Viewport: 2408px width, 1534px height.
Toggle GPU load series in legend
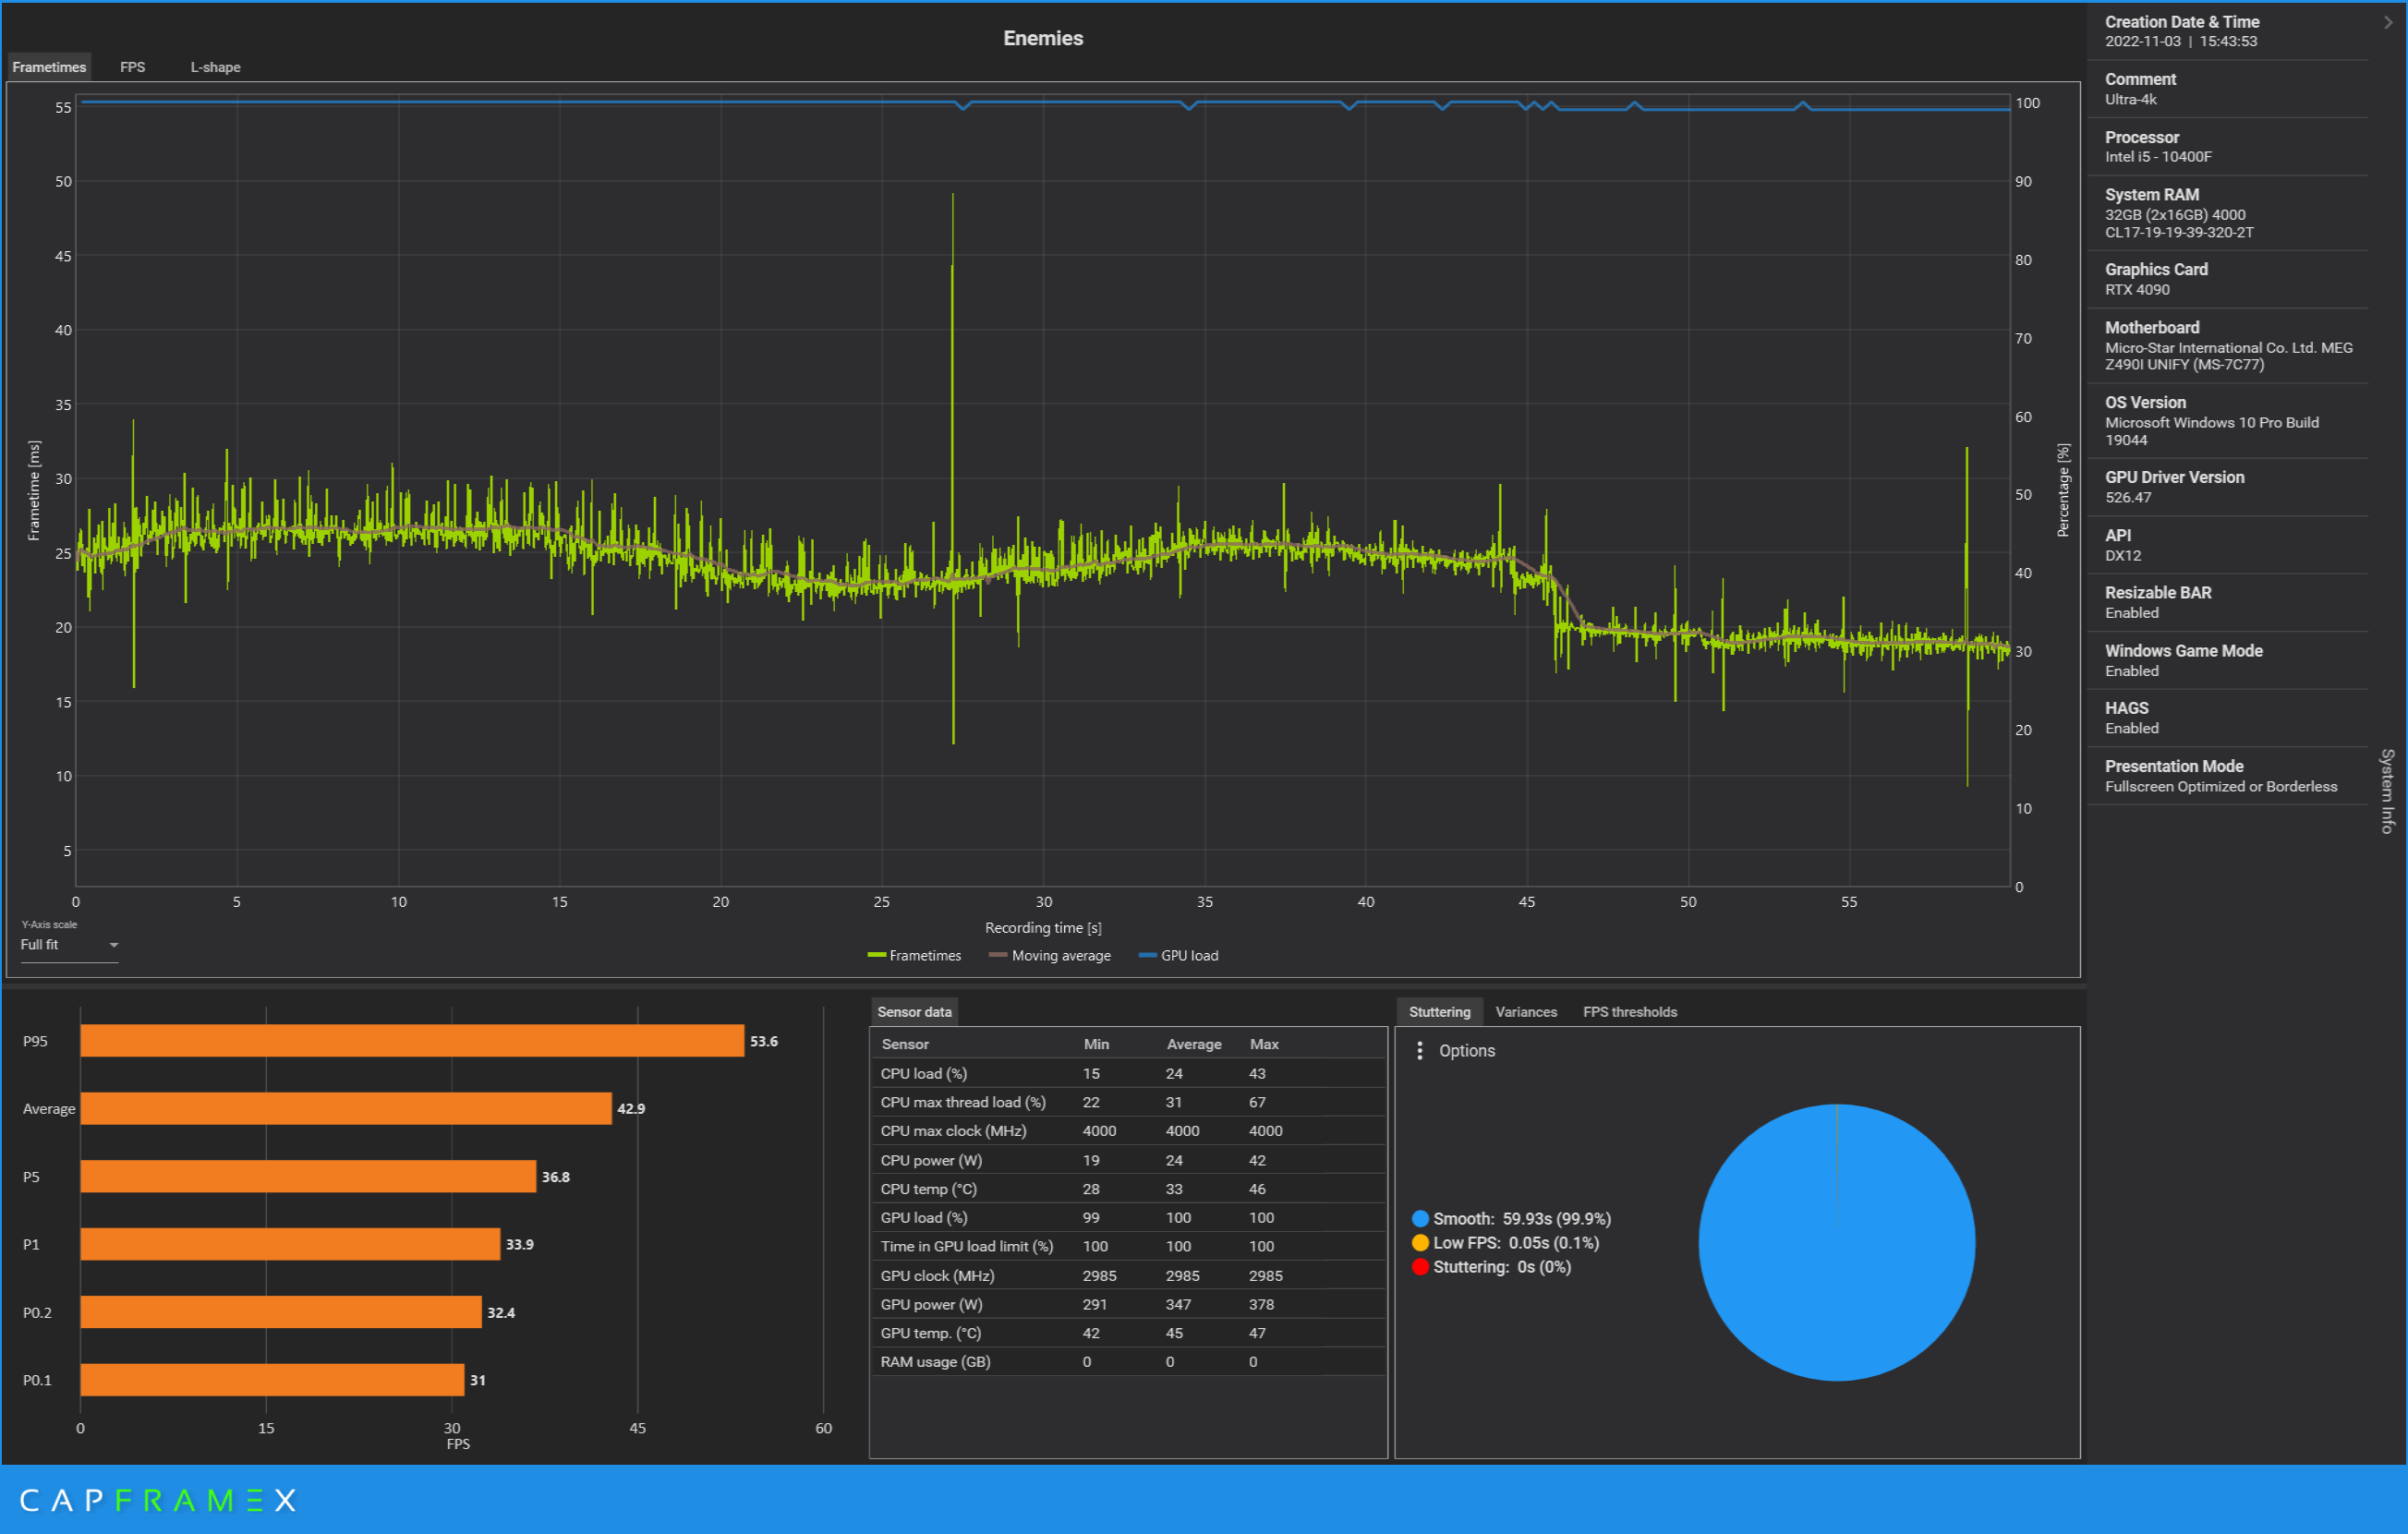[x=1179, y=956]
